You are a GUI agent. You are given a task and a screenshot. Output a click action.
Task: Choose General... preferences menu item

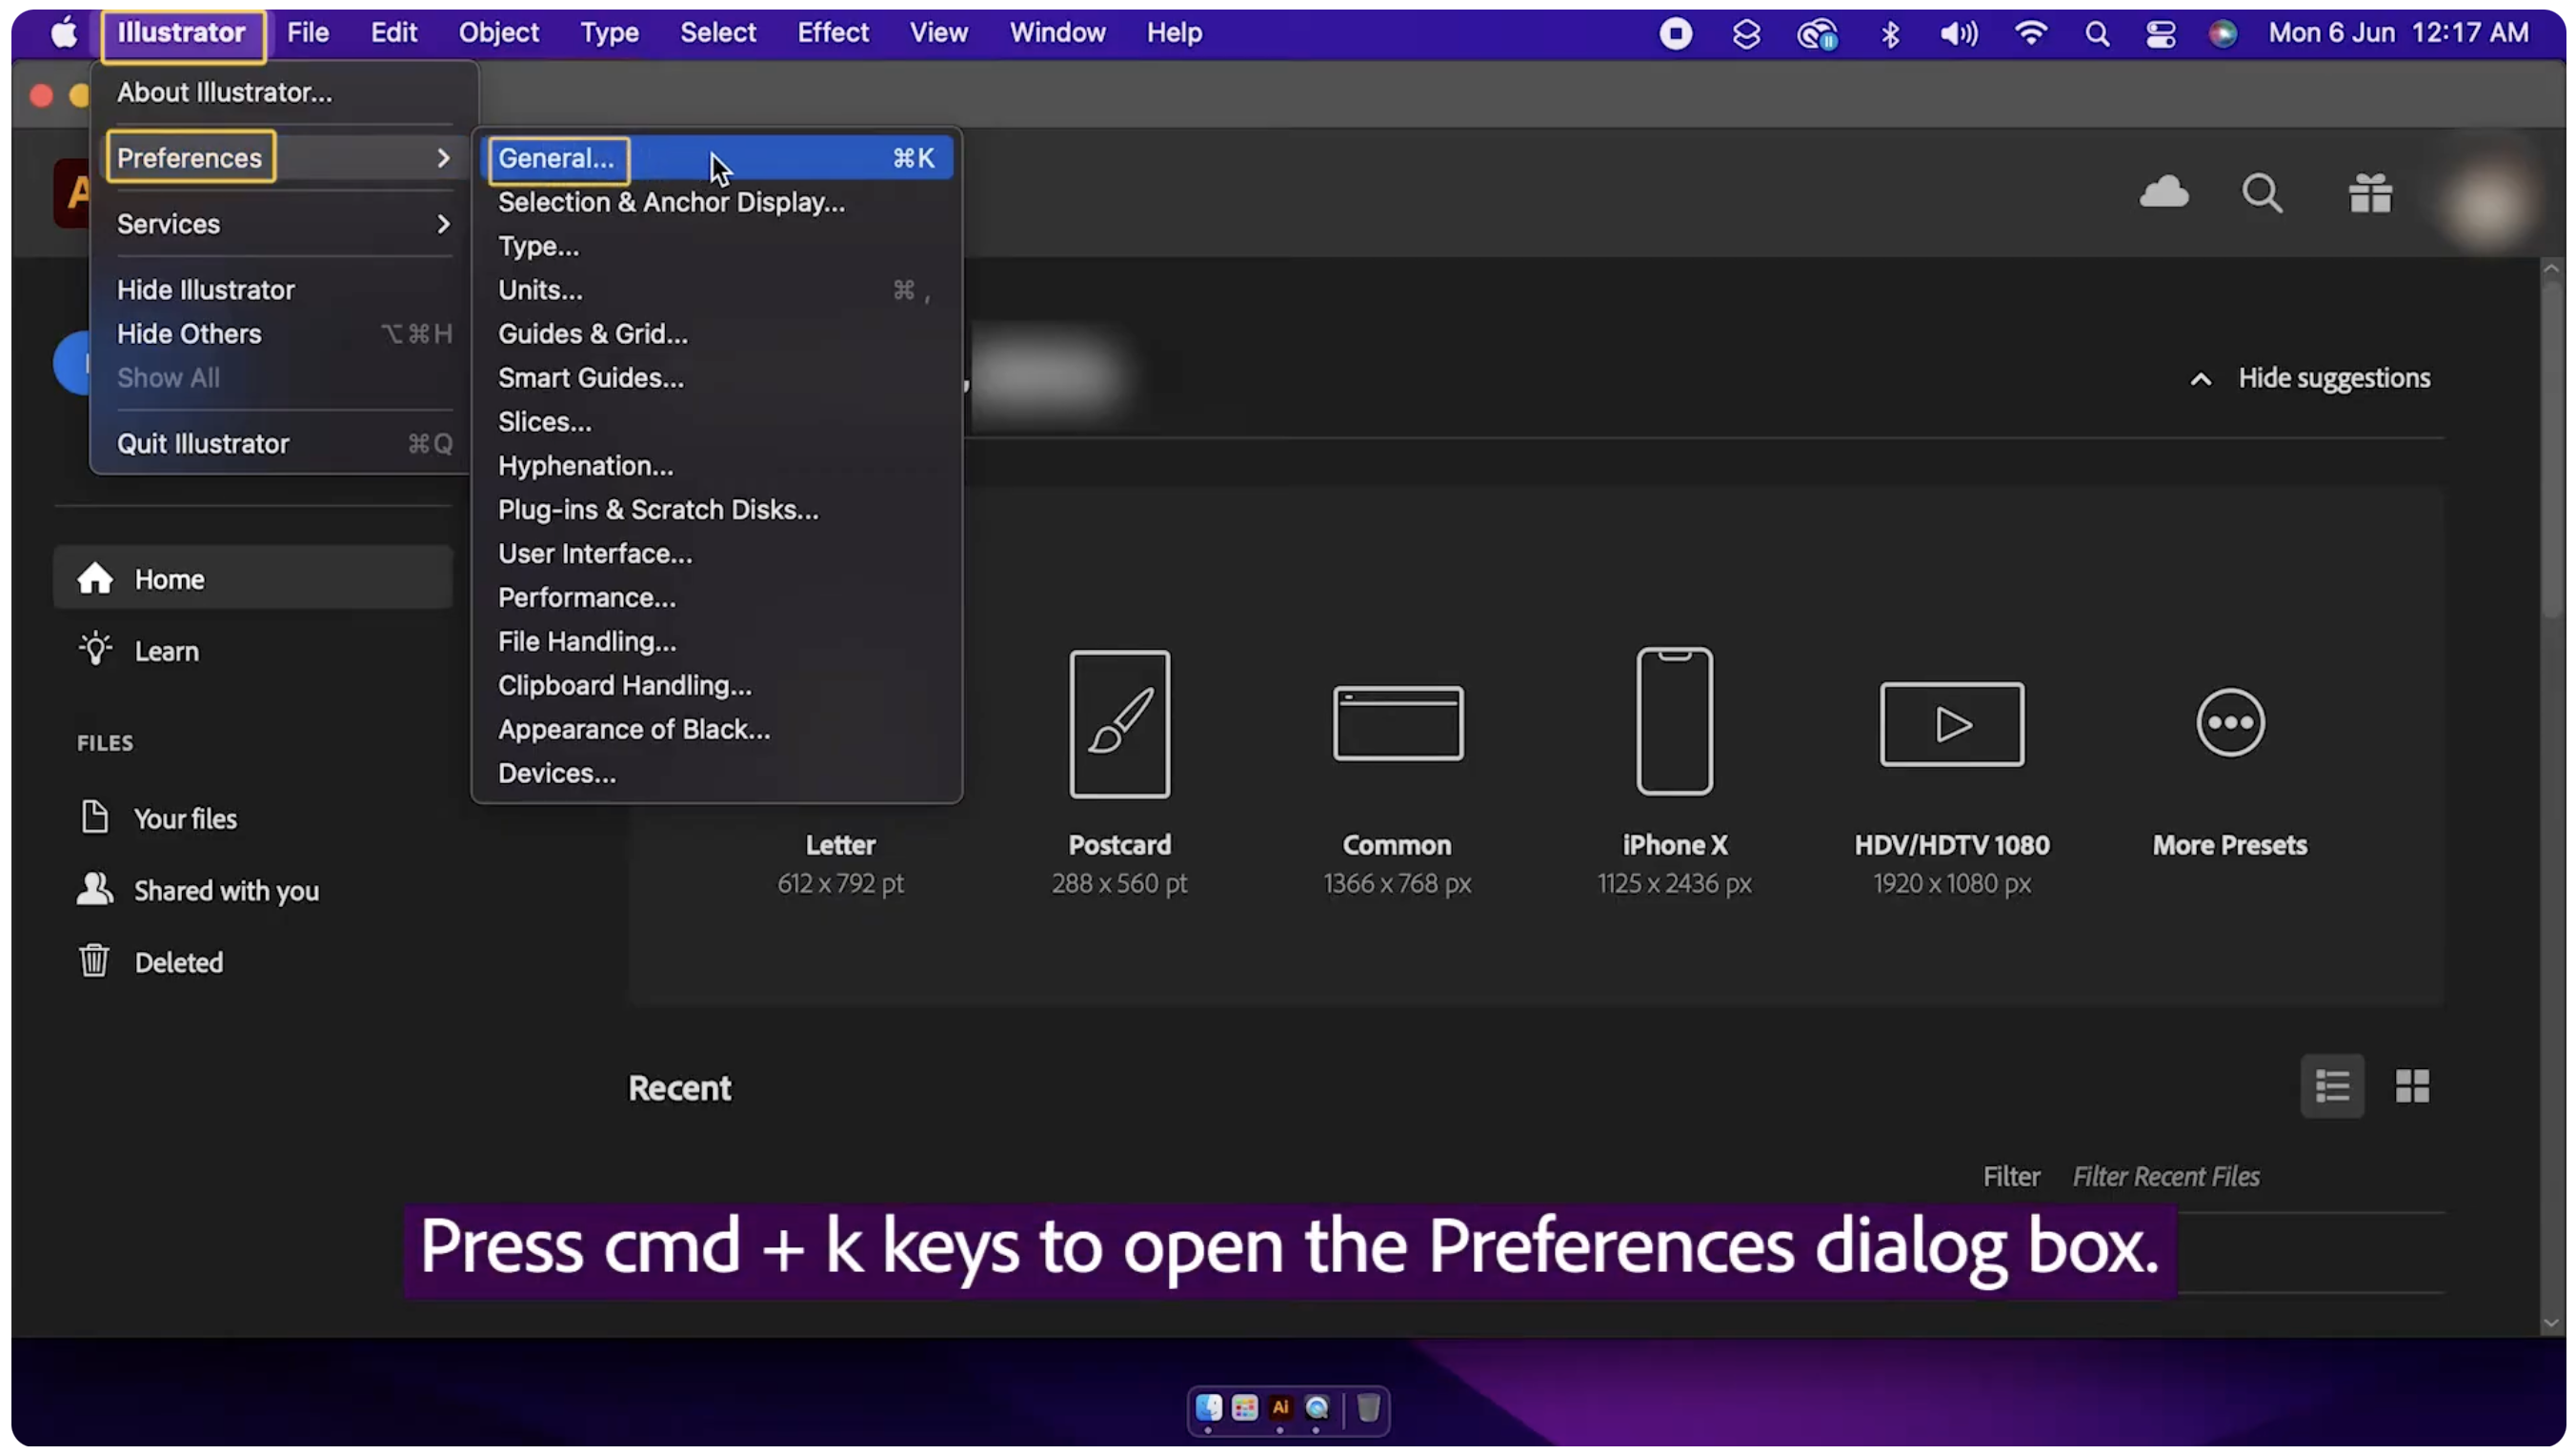pos(556,158)
